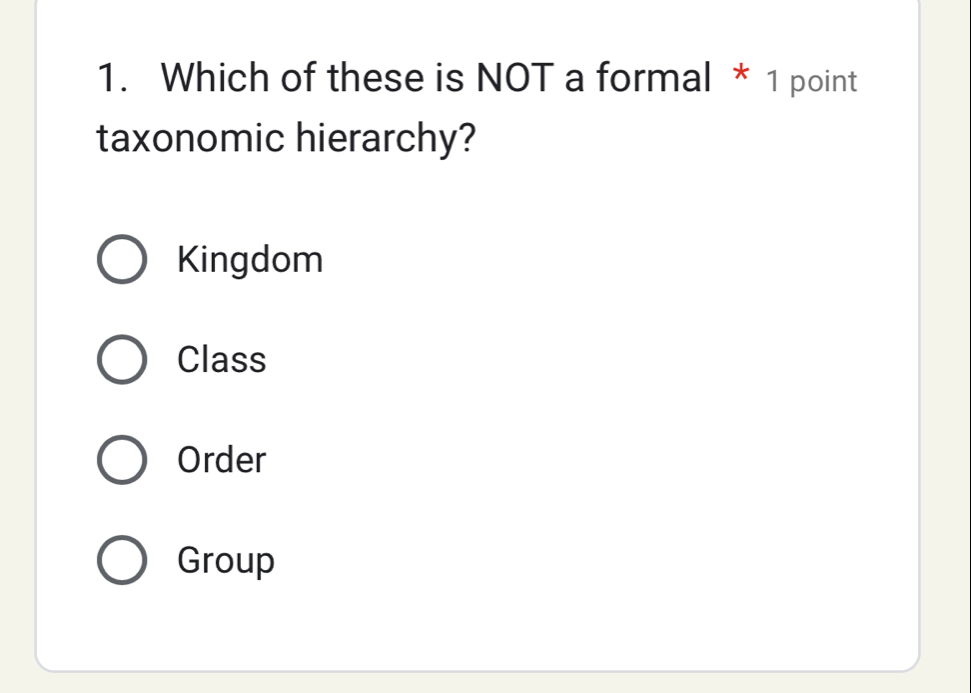Image resolution: width=971 pixels, height=693 pixels.
Task: Click the 'Order' answer label text
Action: (222, 460)
